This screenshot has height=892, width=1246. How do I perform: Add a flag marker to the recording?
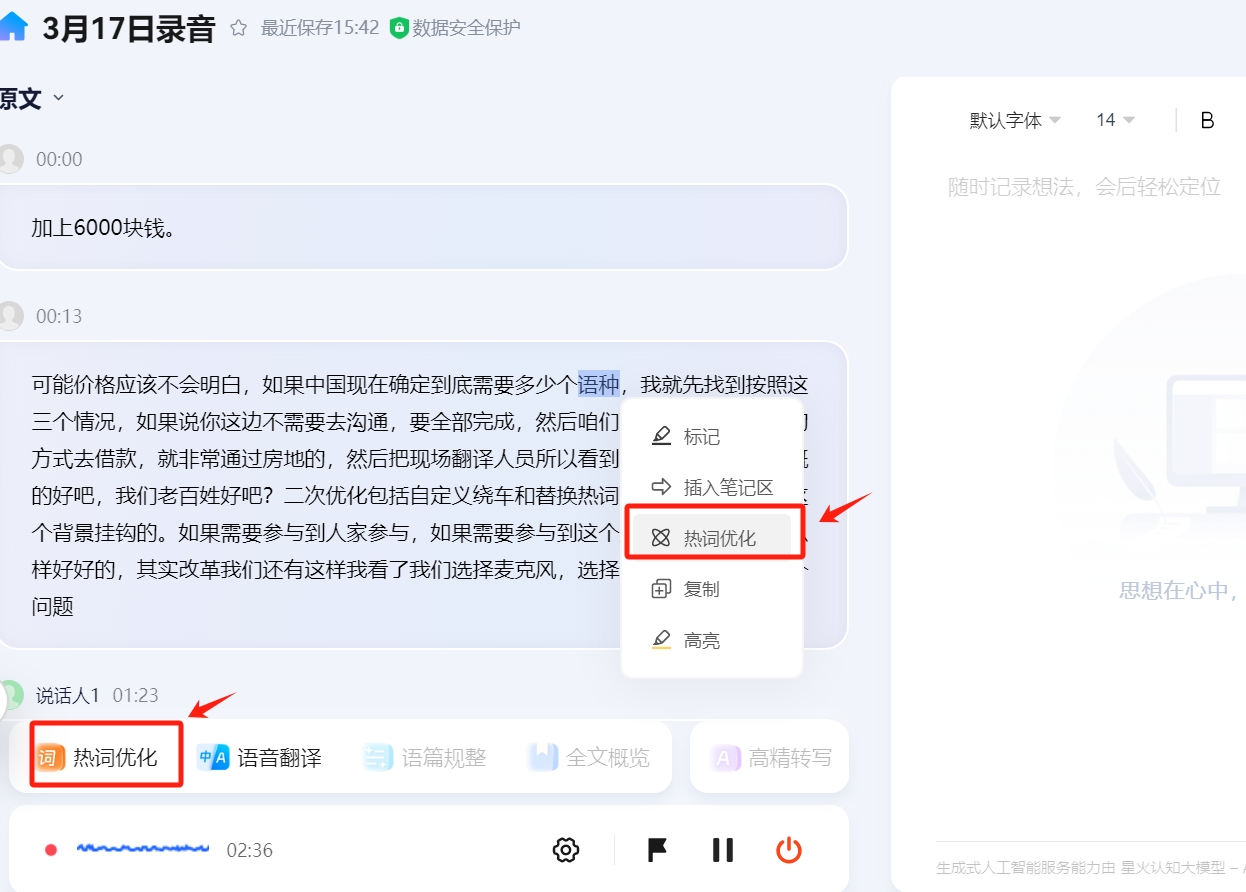657,851
